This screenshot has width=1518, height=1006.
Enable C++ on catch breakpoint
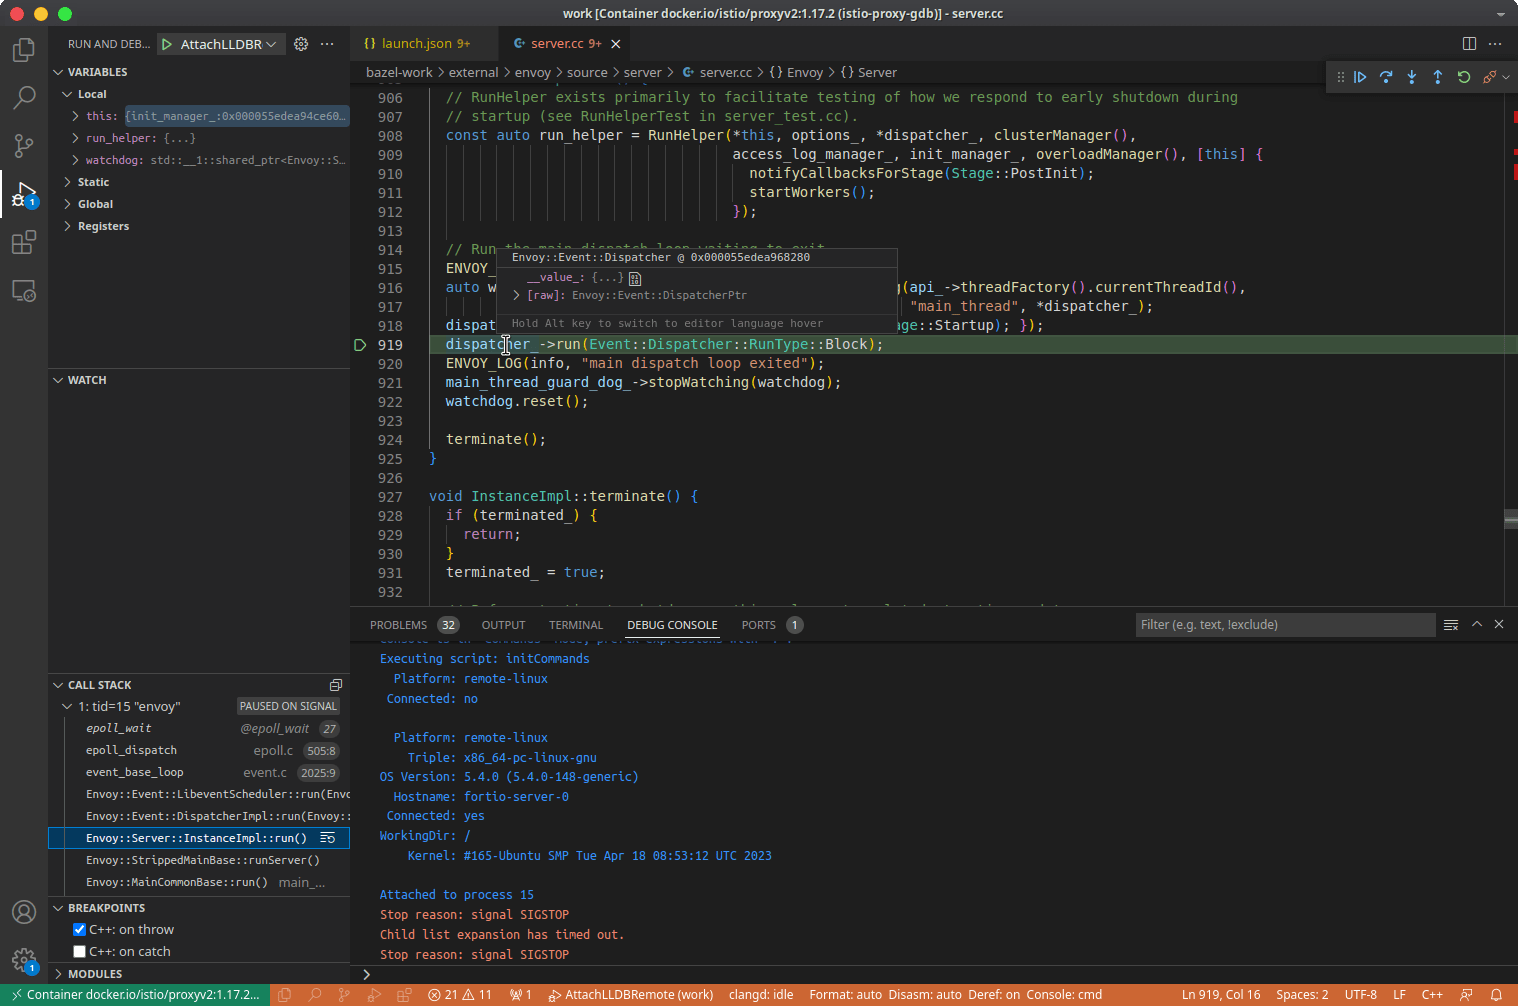[80, 952]
